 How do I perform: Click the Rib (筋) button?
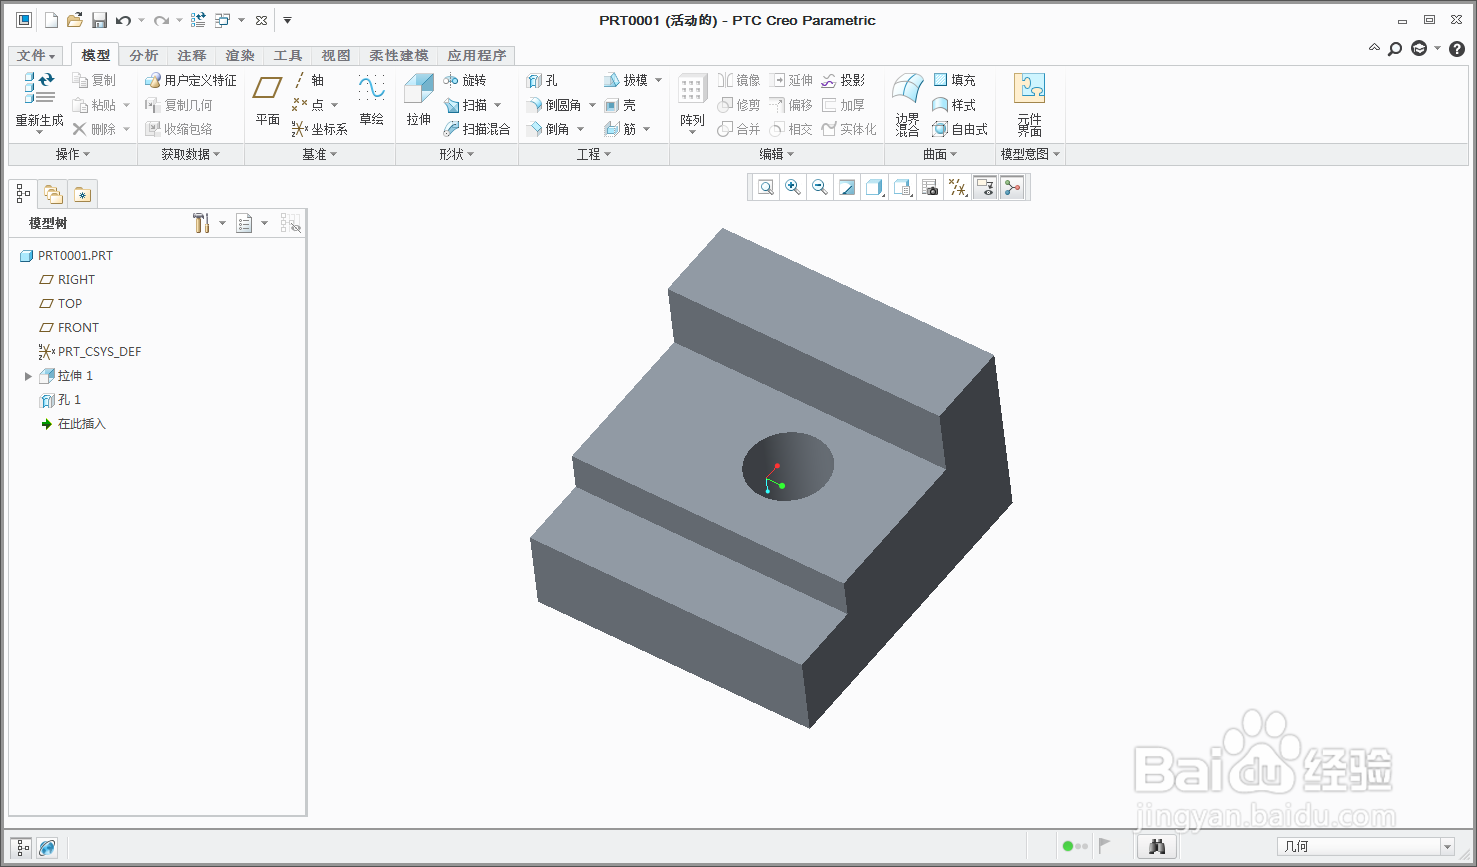click(620, 129)
